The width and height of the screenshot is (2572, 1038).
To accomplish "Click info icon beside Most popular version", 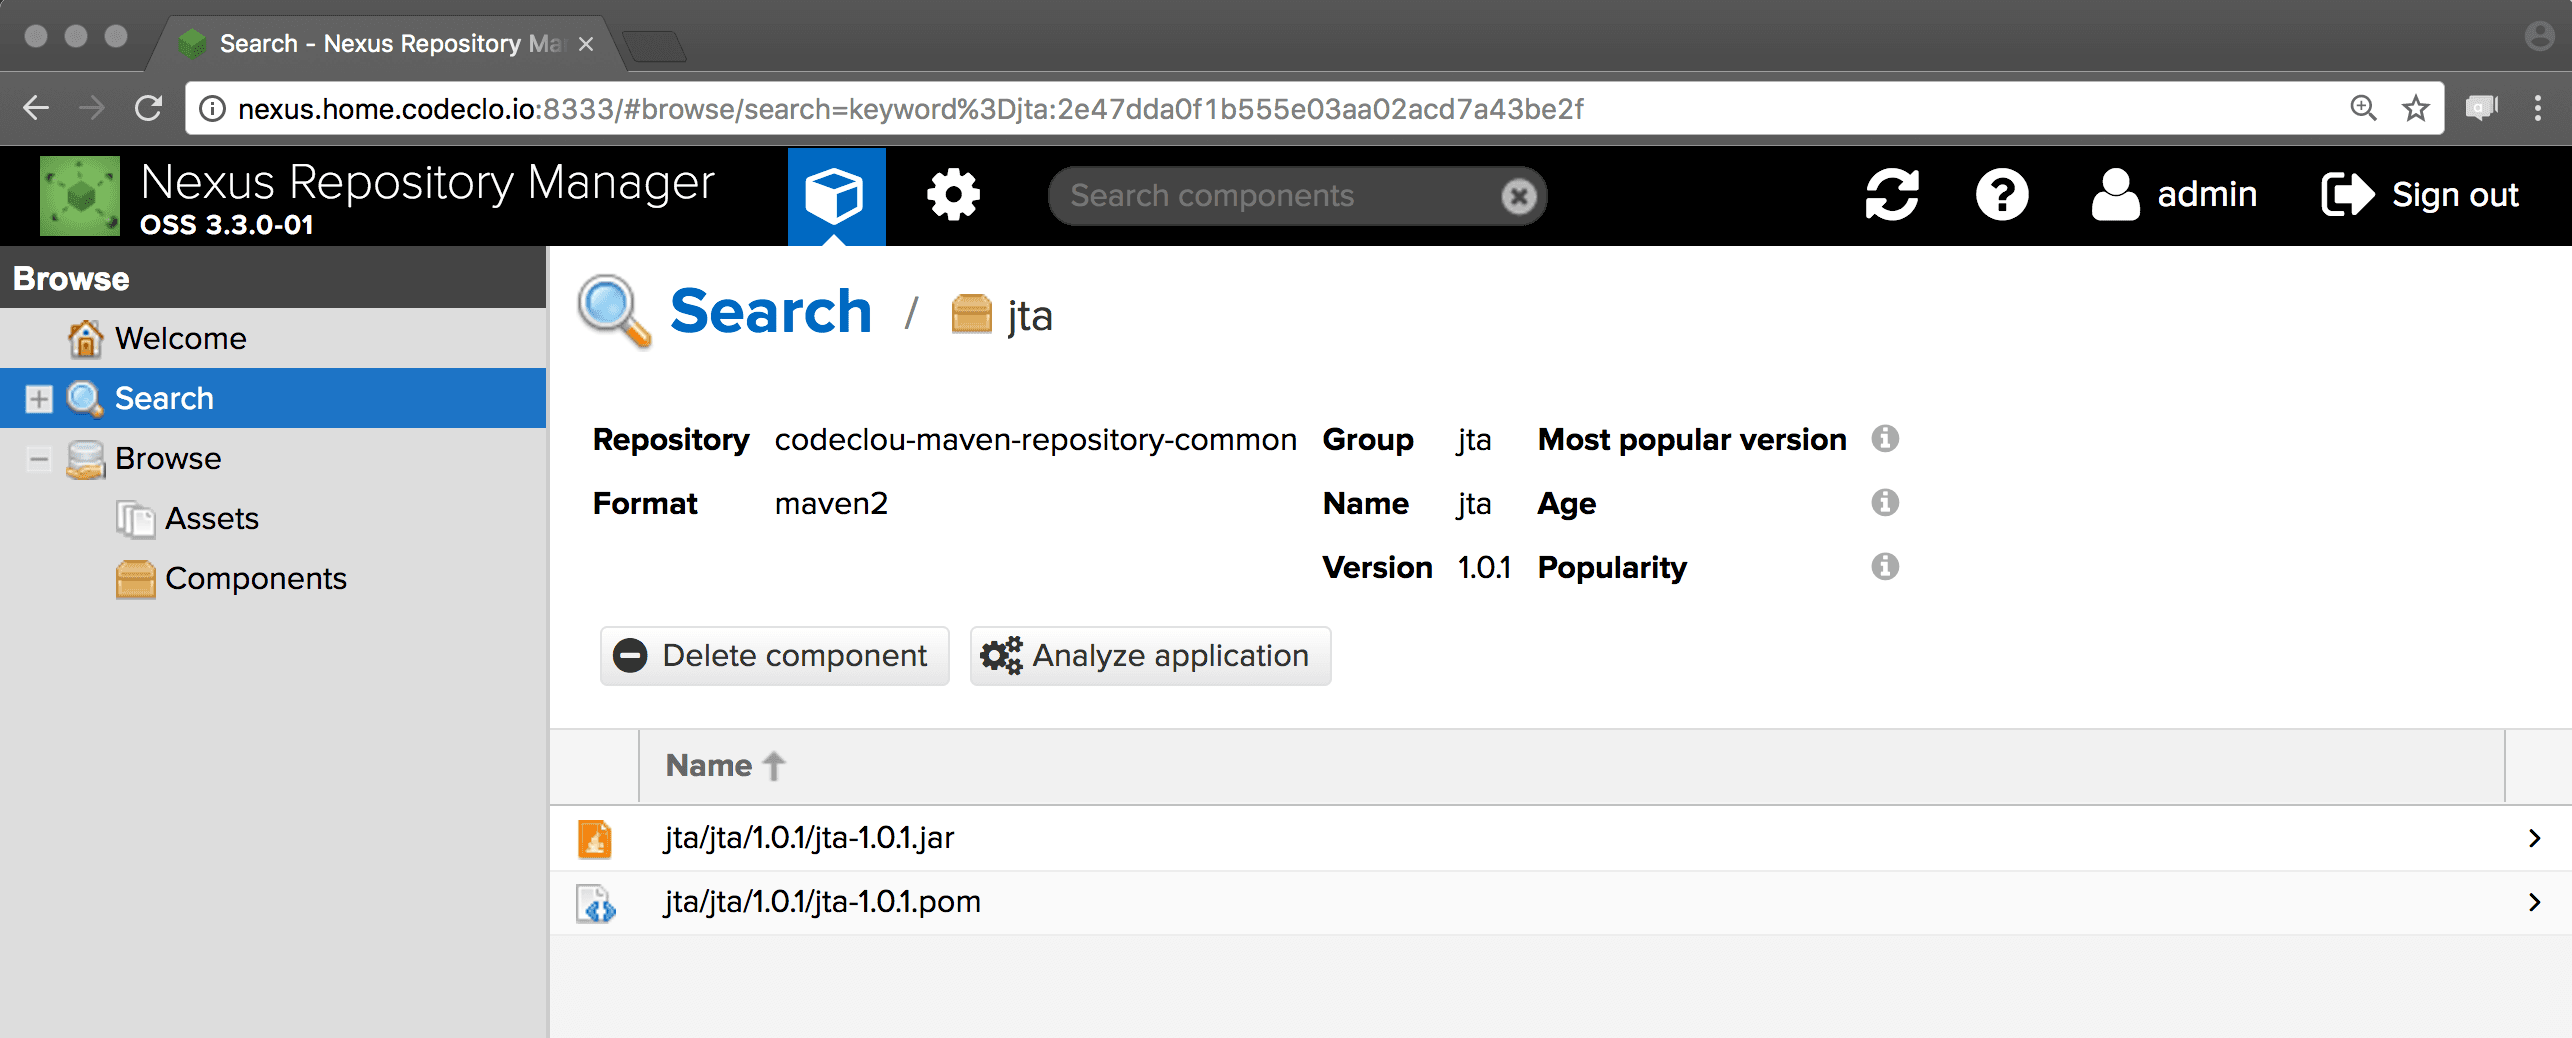I will [x=1885, y=439].
